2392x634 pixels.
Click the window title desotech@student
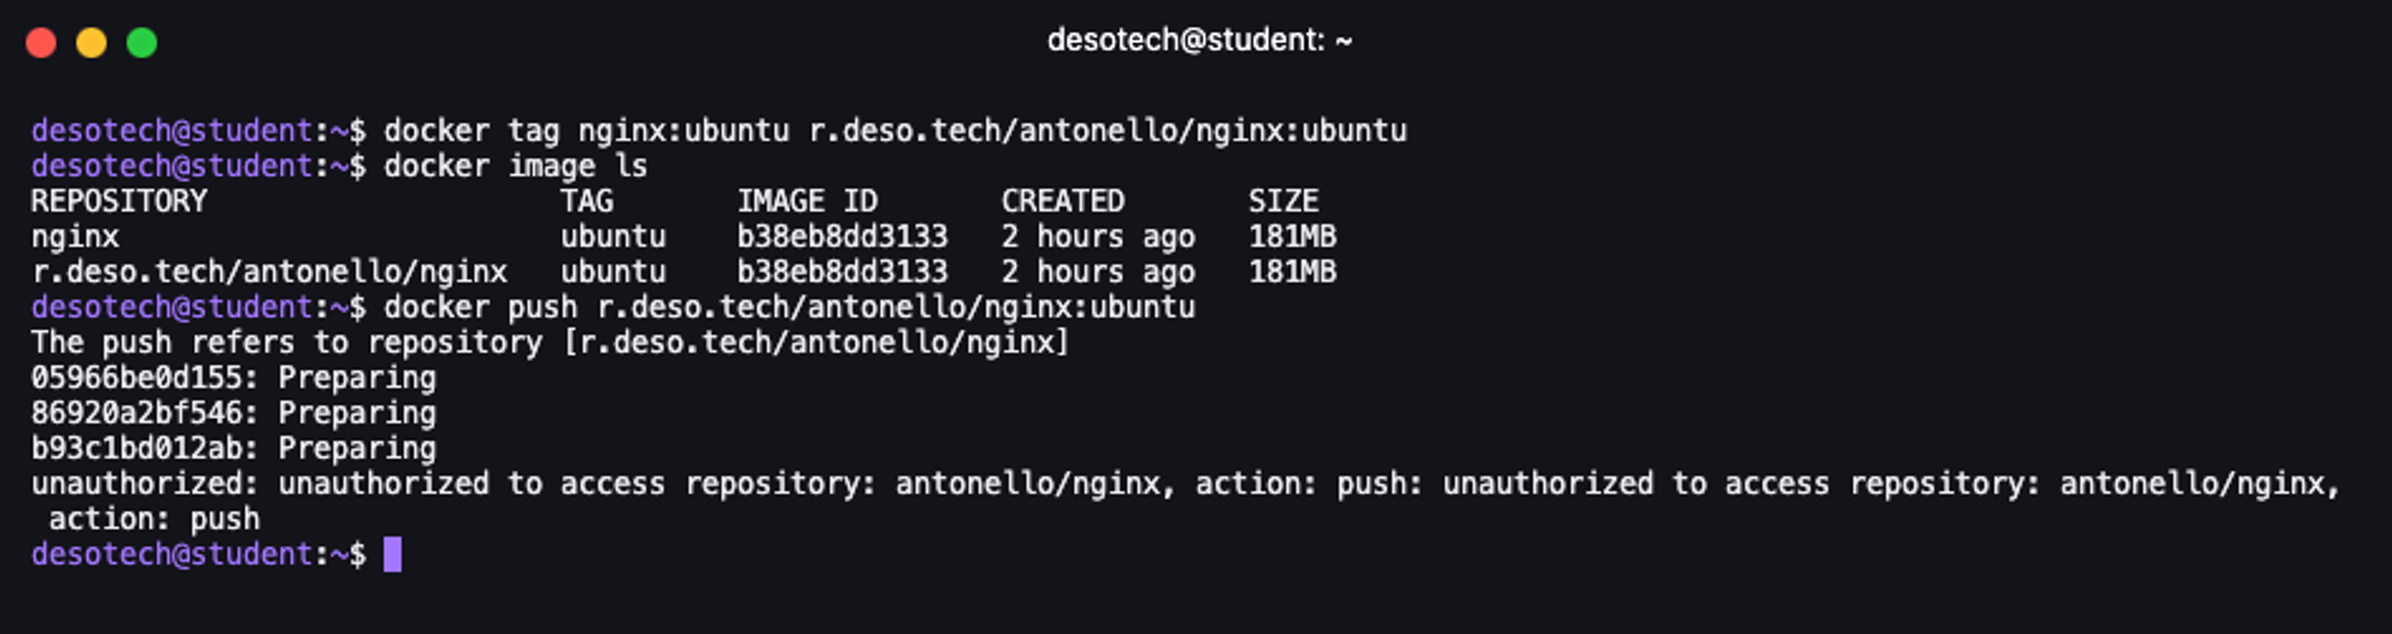(x=1199, y=40)
